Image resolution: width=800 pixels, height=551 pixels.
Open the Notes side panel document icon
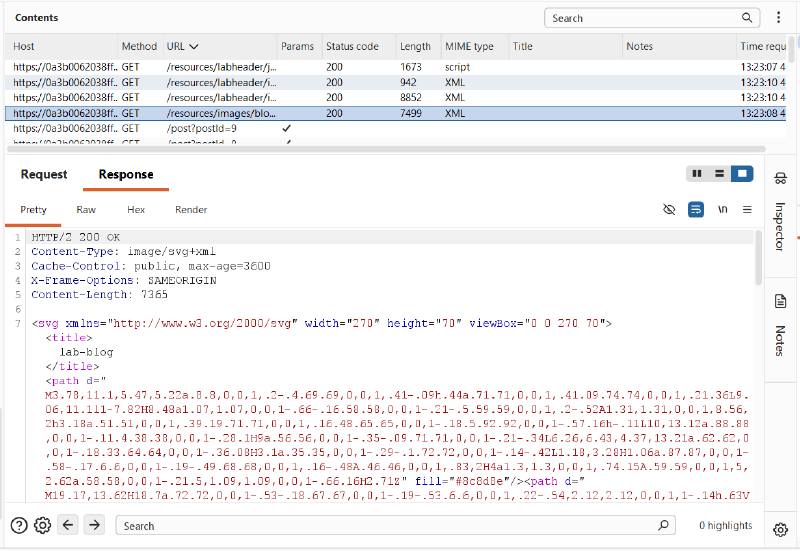click(780, 301)
